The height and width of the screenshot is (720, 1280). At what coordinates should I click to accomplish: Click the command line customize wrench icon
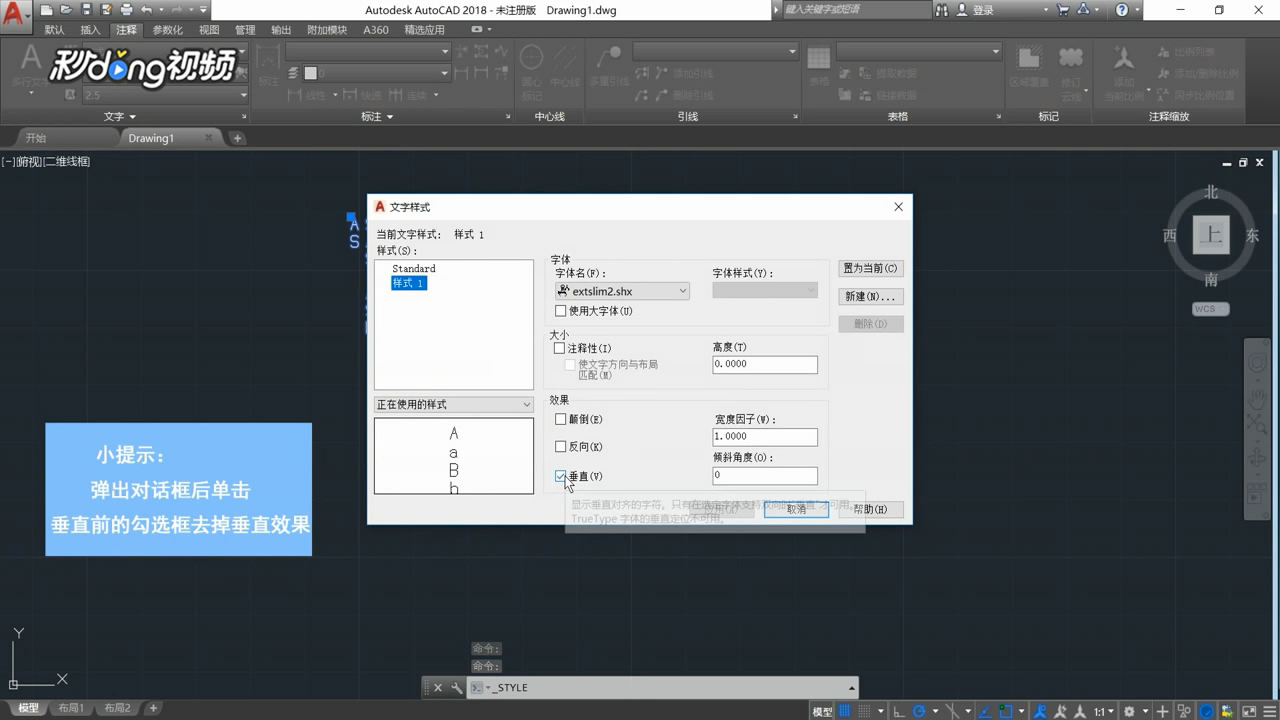[456, 688]
